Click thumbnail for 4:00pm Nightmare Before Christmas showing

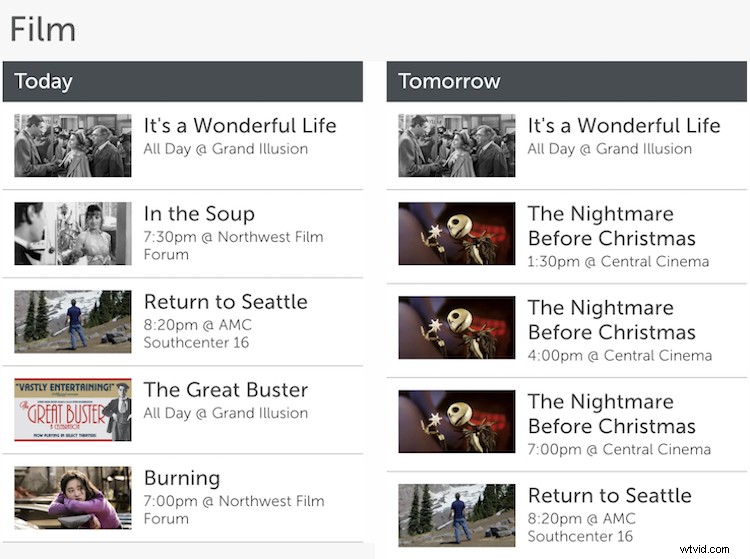(456, 328)
